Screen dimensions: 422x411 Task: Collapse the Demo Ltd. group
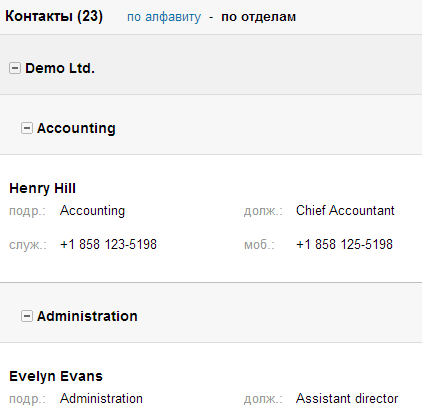pos(15,68)
